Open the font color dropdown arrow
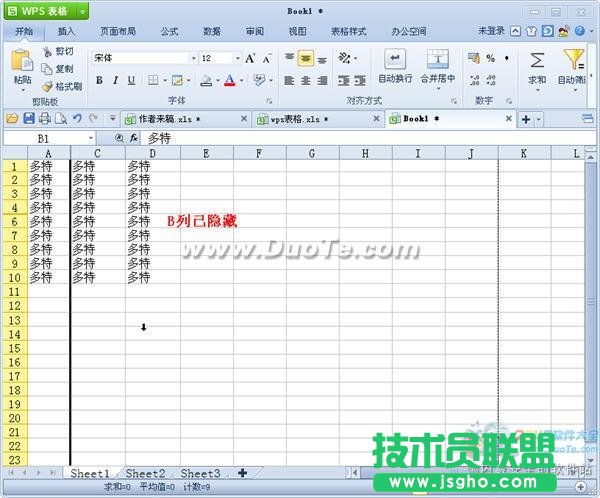Screen dimensions: 600x498 [241, 81]
